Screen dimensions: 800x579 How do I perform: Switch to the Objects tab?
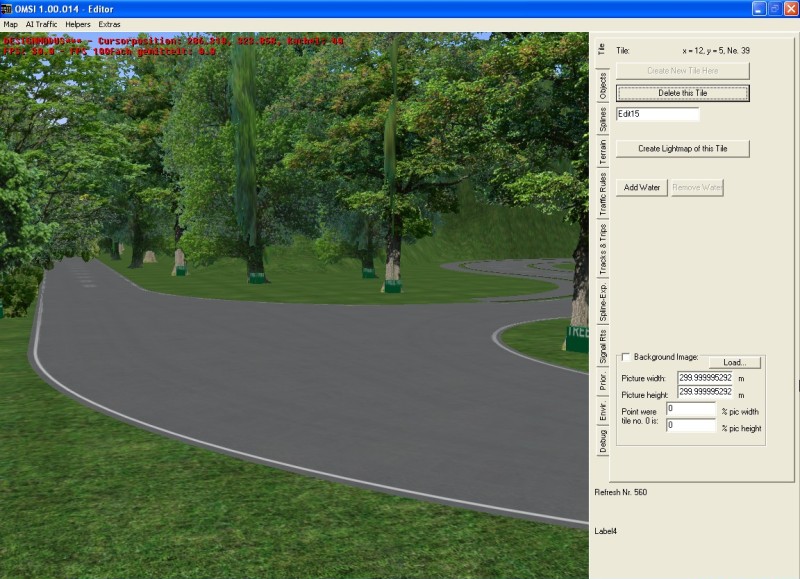coord(602,85)
